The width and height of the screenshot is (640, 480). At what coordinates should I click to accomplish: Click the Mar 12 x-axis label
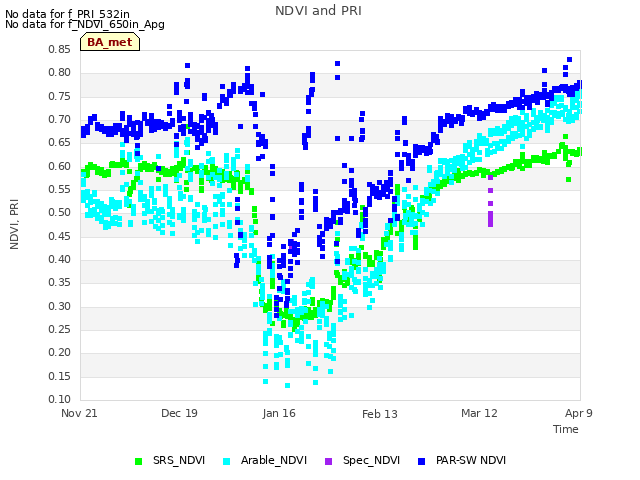(x=479, y=413)
